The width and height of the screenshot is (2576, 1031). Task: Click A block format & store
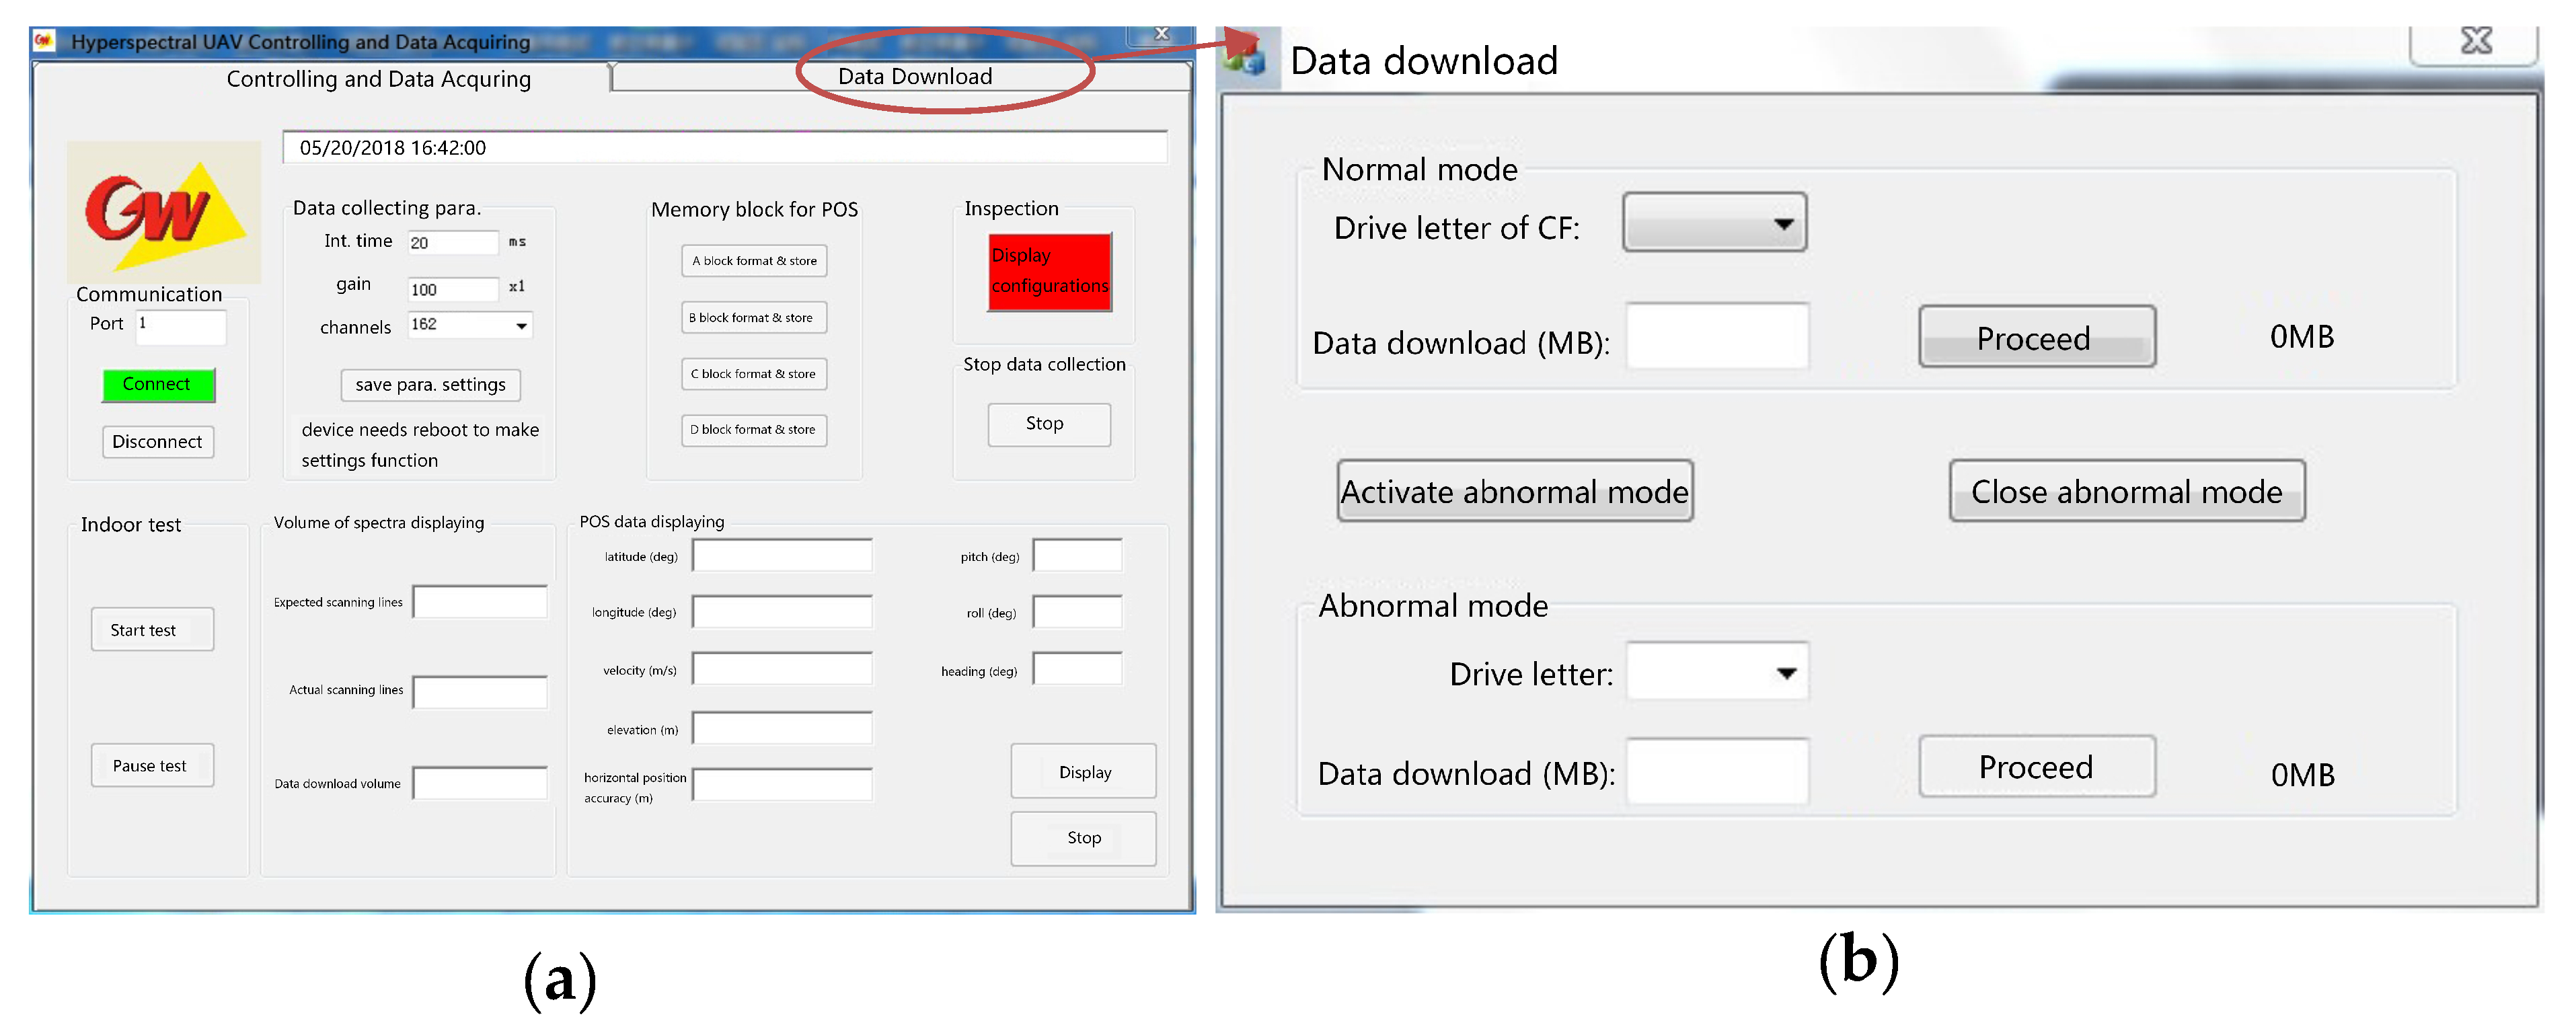click(754, 261)
